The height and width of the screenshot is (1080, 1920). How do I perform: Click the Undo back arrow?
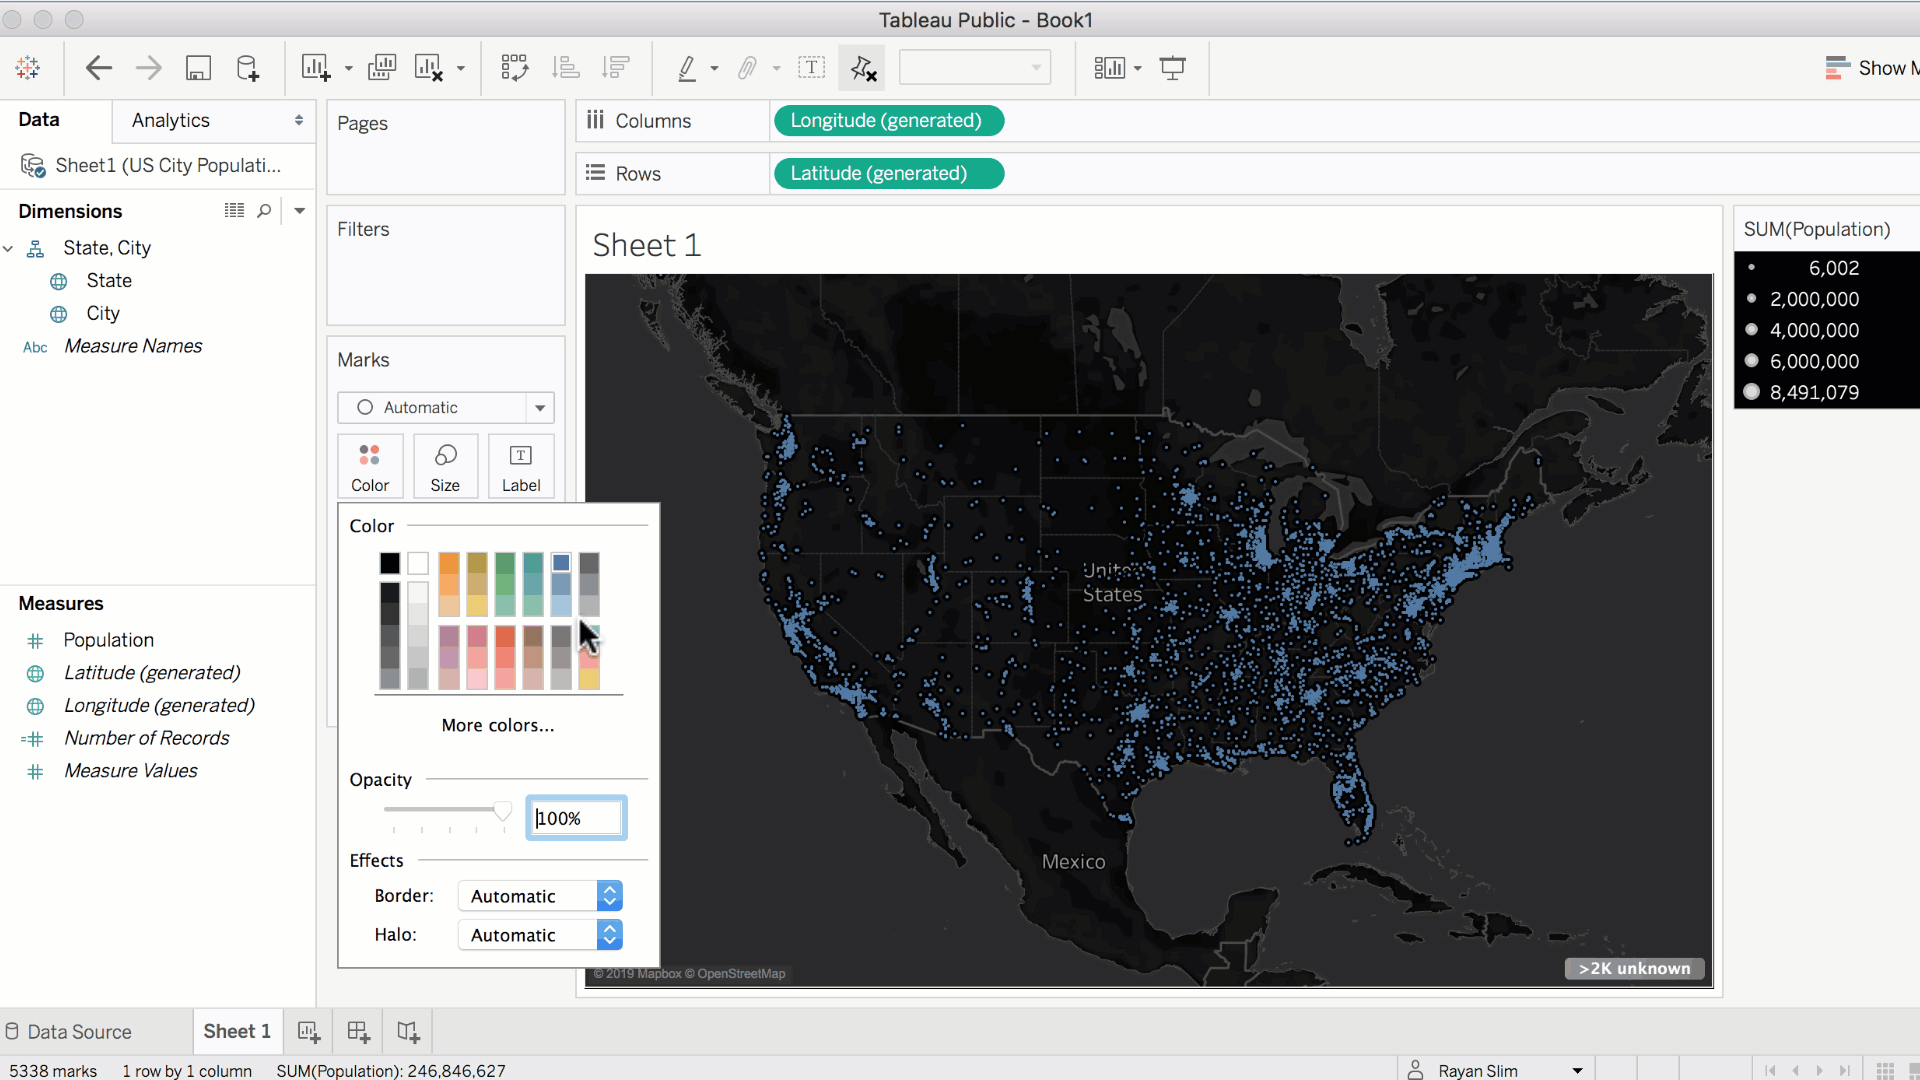point(98,68)
